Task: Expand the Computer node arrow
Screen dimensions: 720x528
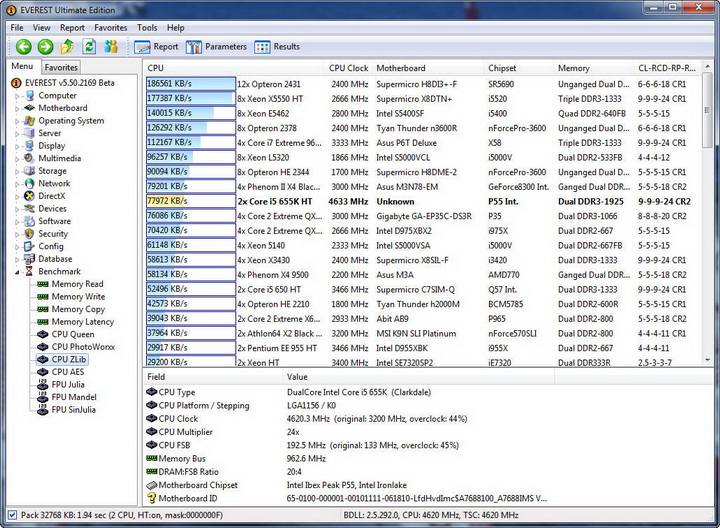Action: pyautogui.click(x=17, y=96)
